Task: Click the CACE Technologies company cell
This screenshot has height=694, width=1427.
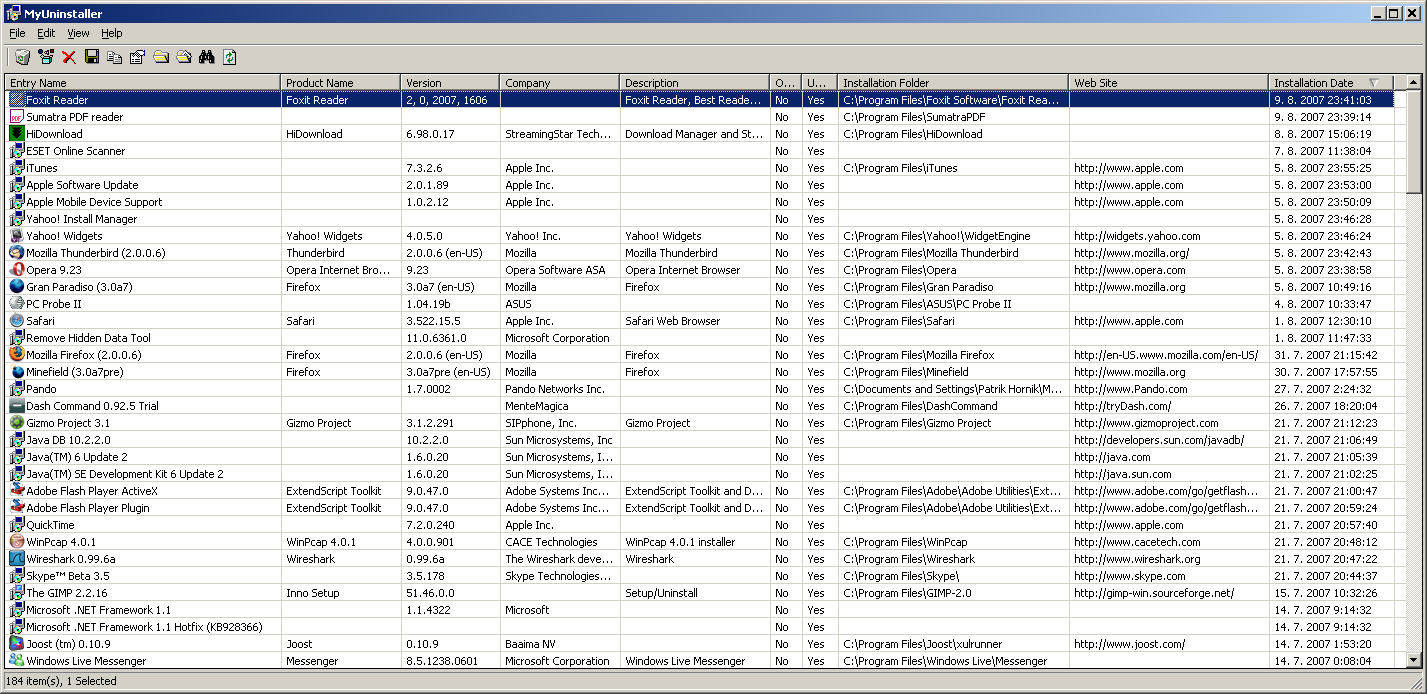Action: [x=551, y=542]
